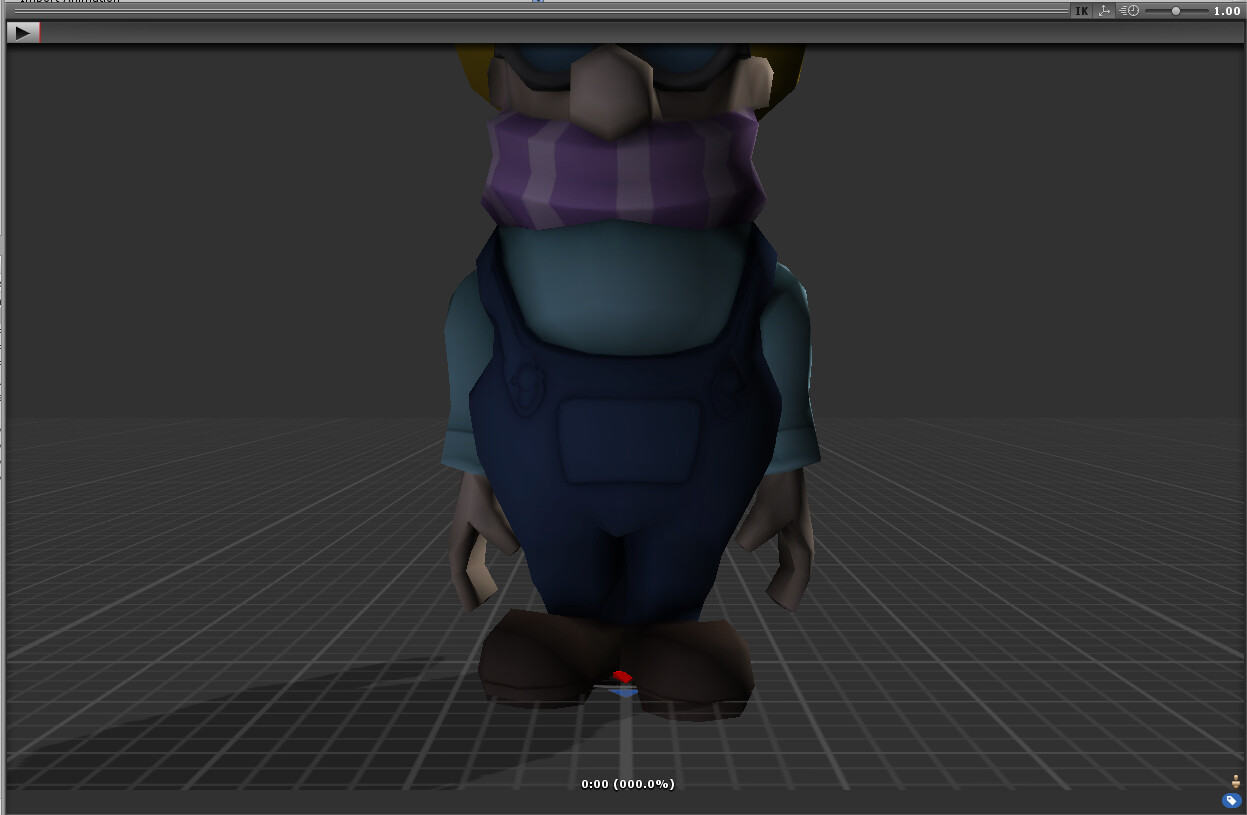Click the pivot axis gizmo icon

[1104, 10]
